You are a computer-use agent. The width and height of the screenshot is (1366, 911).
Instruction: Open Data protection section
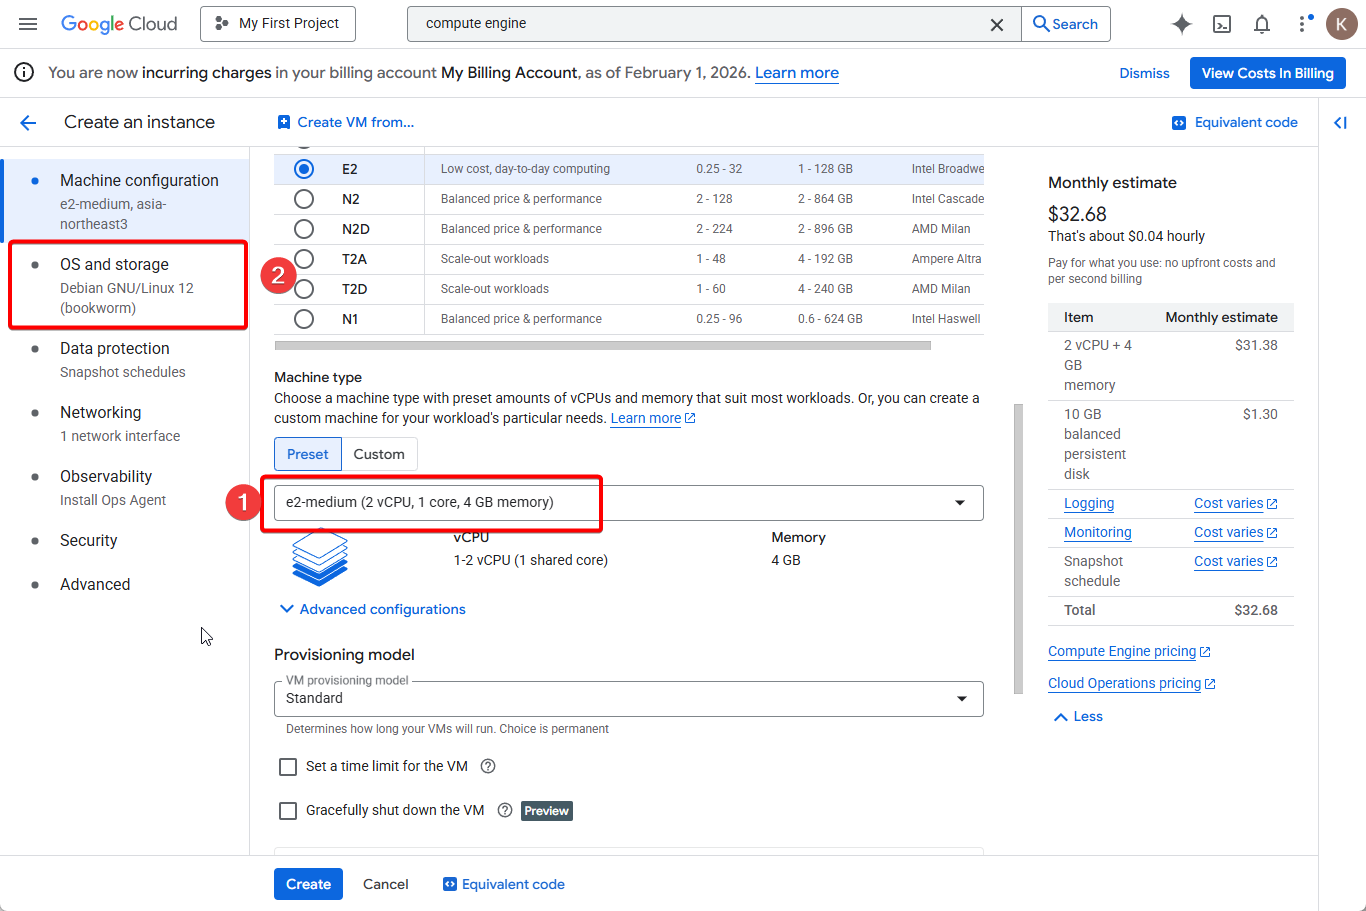[x=127, y=360]
